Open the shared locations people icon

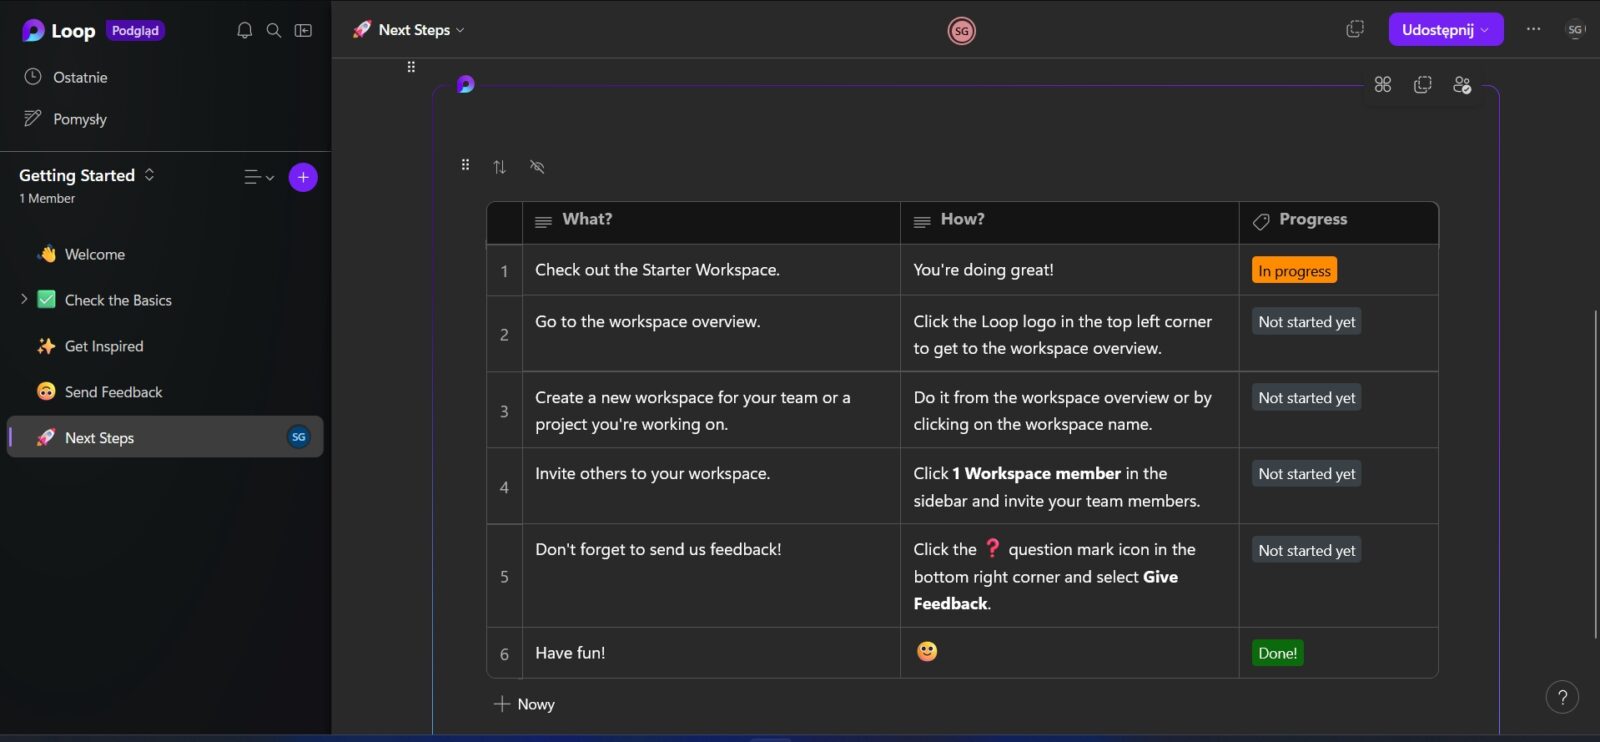[1462, 85]
